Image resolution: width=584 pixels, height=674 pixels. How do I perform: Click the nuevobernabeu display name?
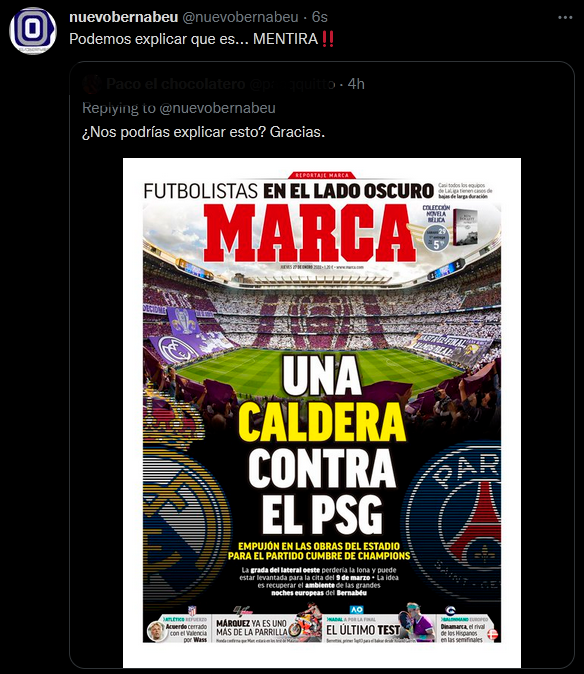coord(124,17)
